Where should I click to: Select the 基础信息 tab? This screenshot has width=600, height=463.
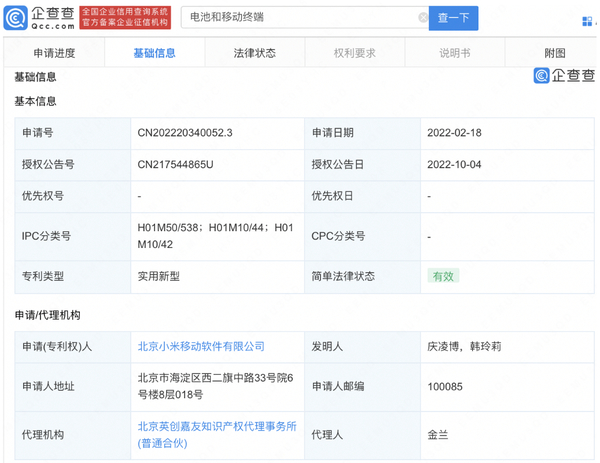pyautogui.click(x=154, y=53)
